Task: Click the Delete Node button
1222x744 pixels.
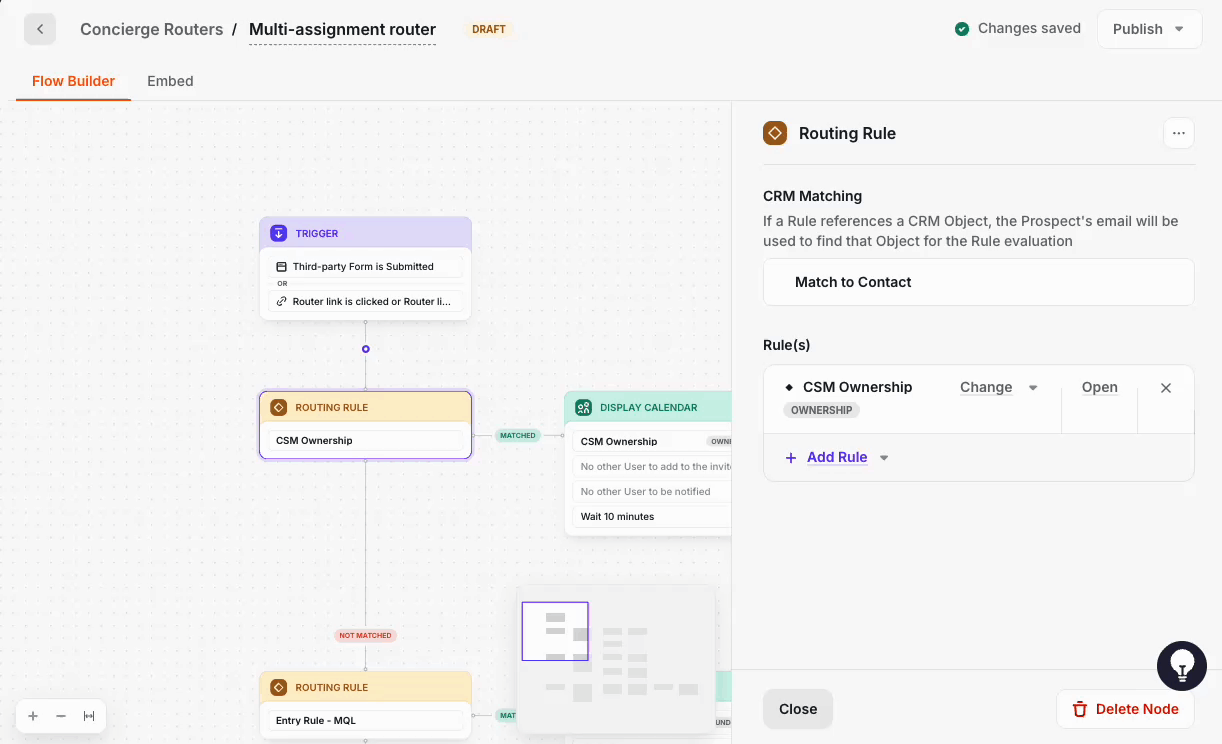Action: (1125, 709)
